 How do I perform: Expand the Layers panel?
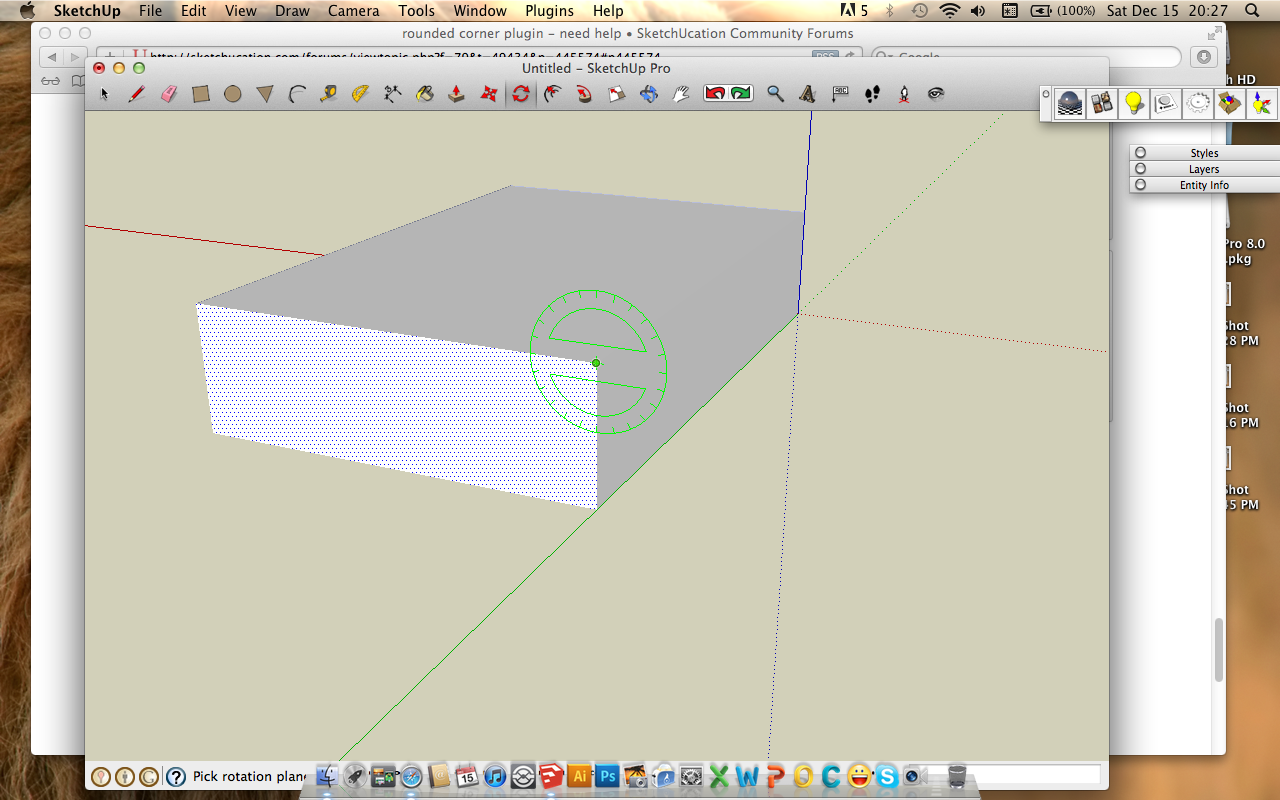(x=1204, y=169)
